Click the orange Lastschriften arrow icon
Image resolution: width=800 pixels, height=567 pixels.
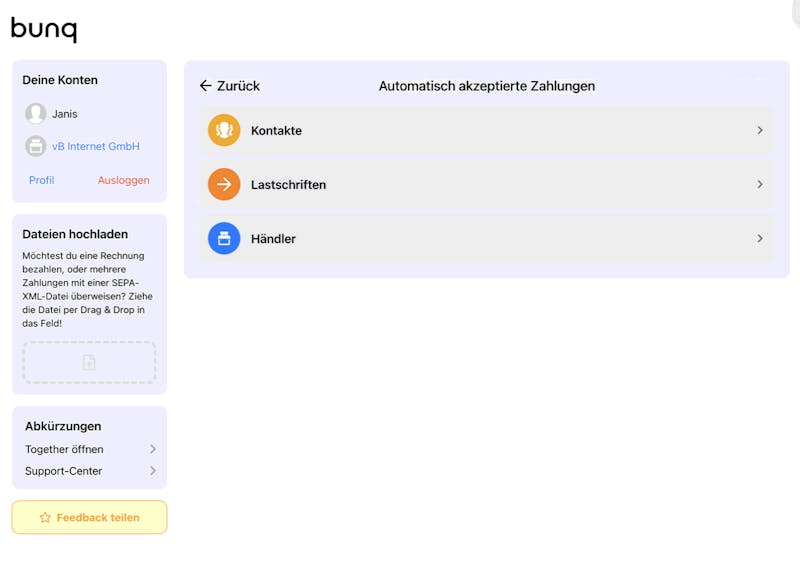click(224, 184)
